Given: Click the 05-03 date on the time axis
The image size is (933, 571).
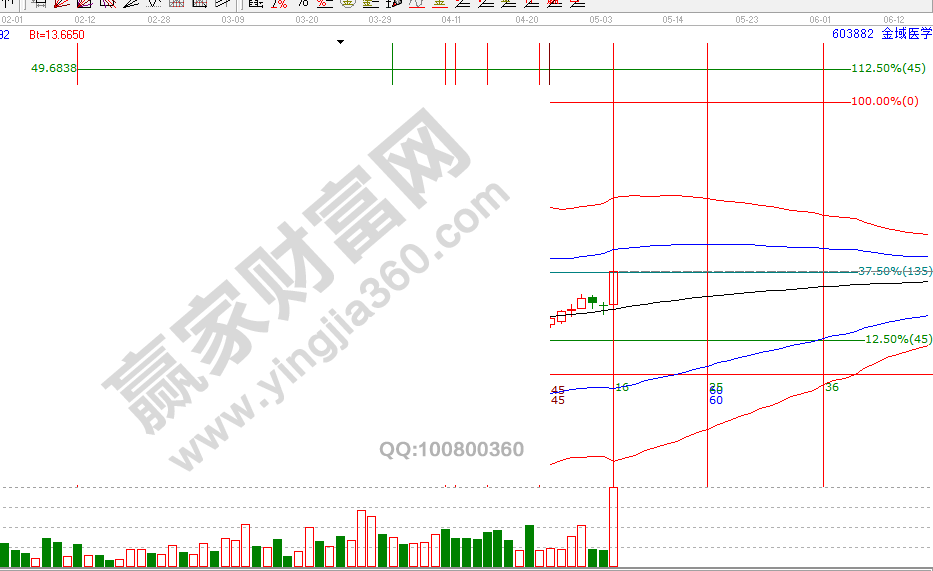Looking at the screenshot, I should [600, 19].
